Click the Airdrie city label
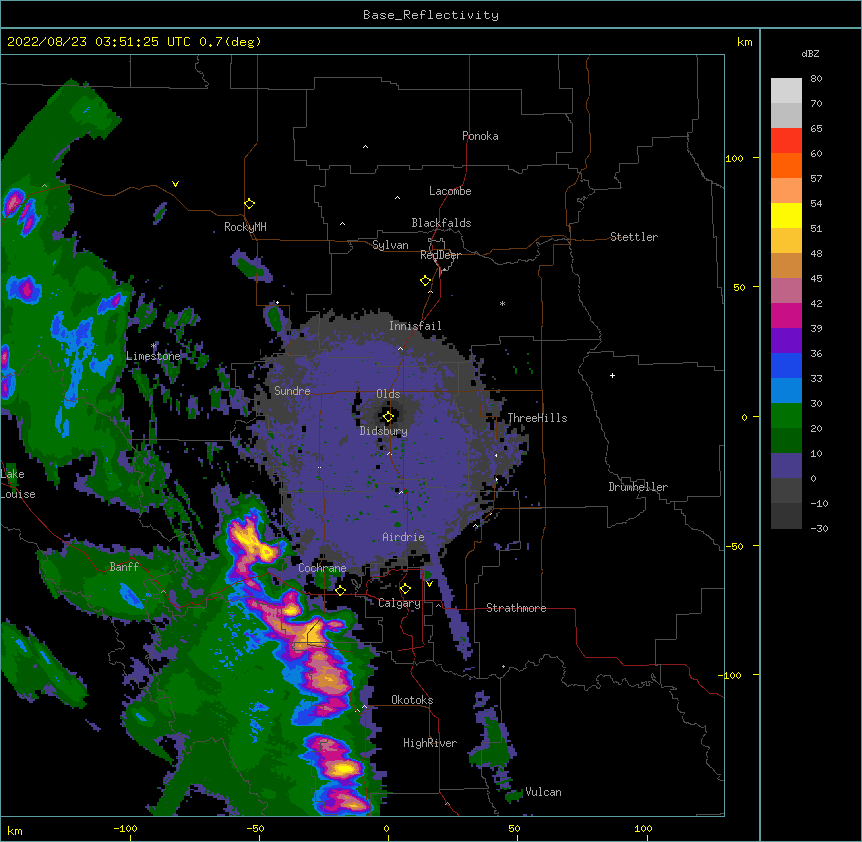The width and height of the screenshot is (862, 842). pos(403,537)
